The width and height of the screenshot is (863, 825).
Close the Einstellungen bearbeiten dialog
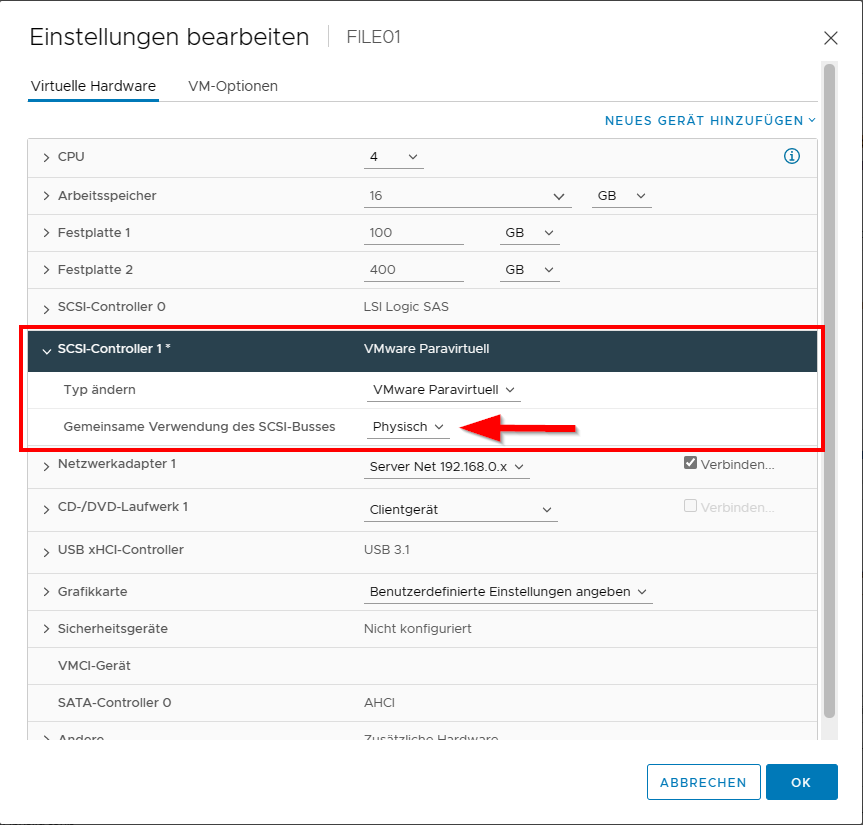pyautogui.click(x=830, y=39)
